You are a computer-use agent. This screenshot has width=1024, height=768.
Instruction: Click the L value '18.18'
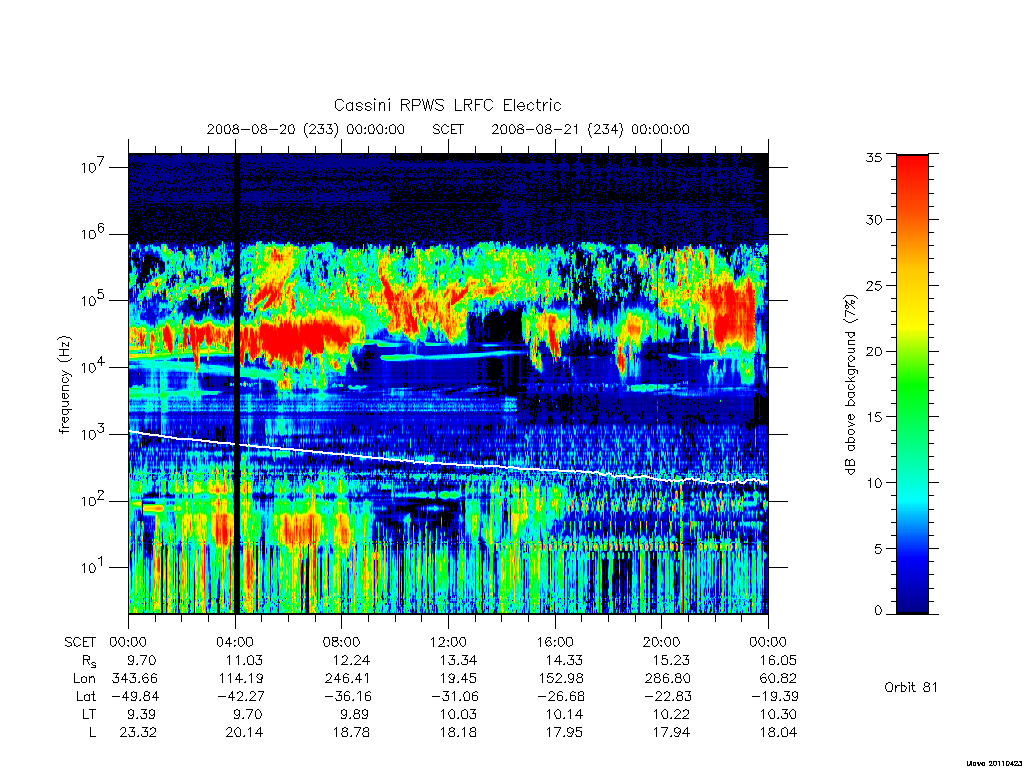tap(458, 733)
